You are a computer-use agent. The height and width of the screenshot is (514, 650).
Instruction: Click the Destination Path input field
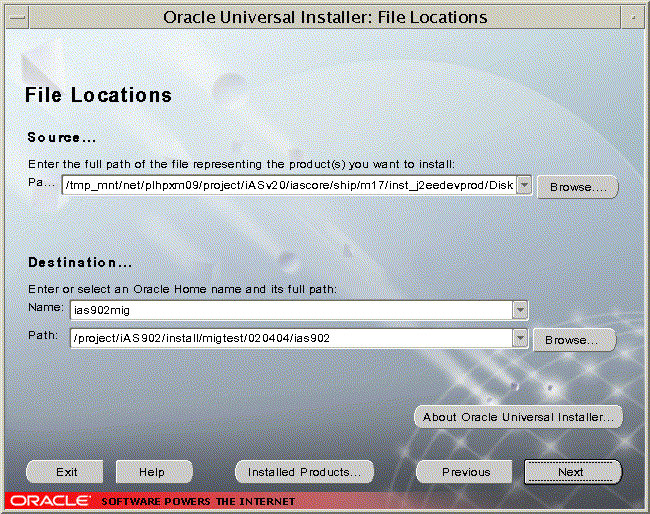point(291,339)
